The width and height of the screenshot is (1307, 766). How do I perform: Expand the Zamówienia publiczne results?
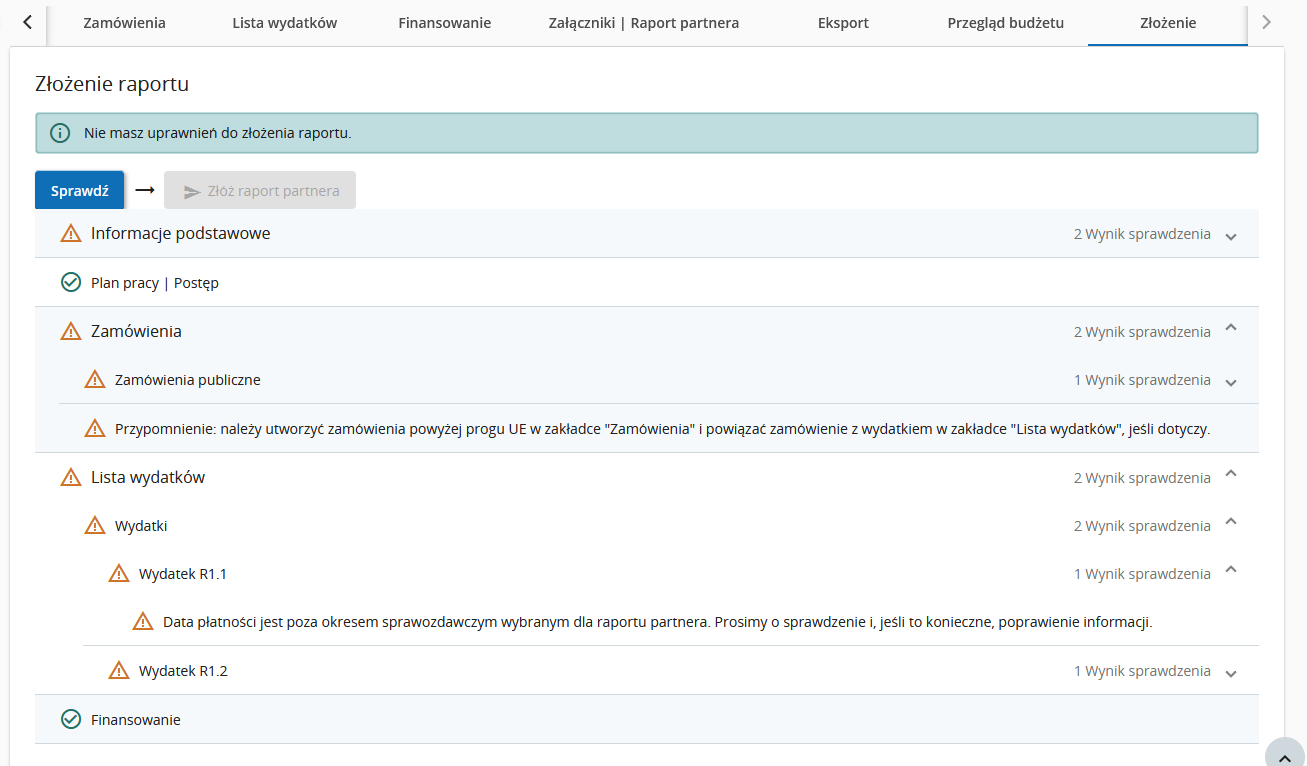1231,382
